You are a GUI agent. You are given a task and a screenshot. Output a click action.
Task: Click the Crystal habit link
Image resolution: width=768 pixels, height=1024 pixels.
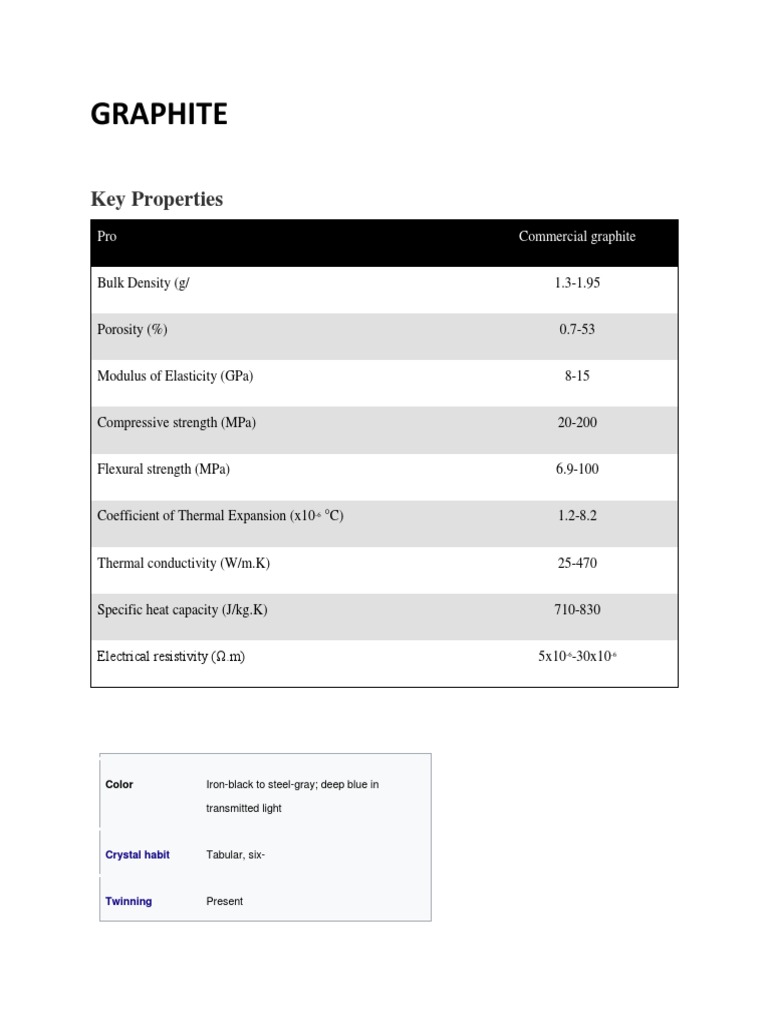(x=137, y=855)
